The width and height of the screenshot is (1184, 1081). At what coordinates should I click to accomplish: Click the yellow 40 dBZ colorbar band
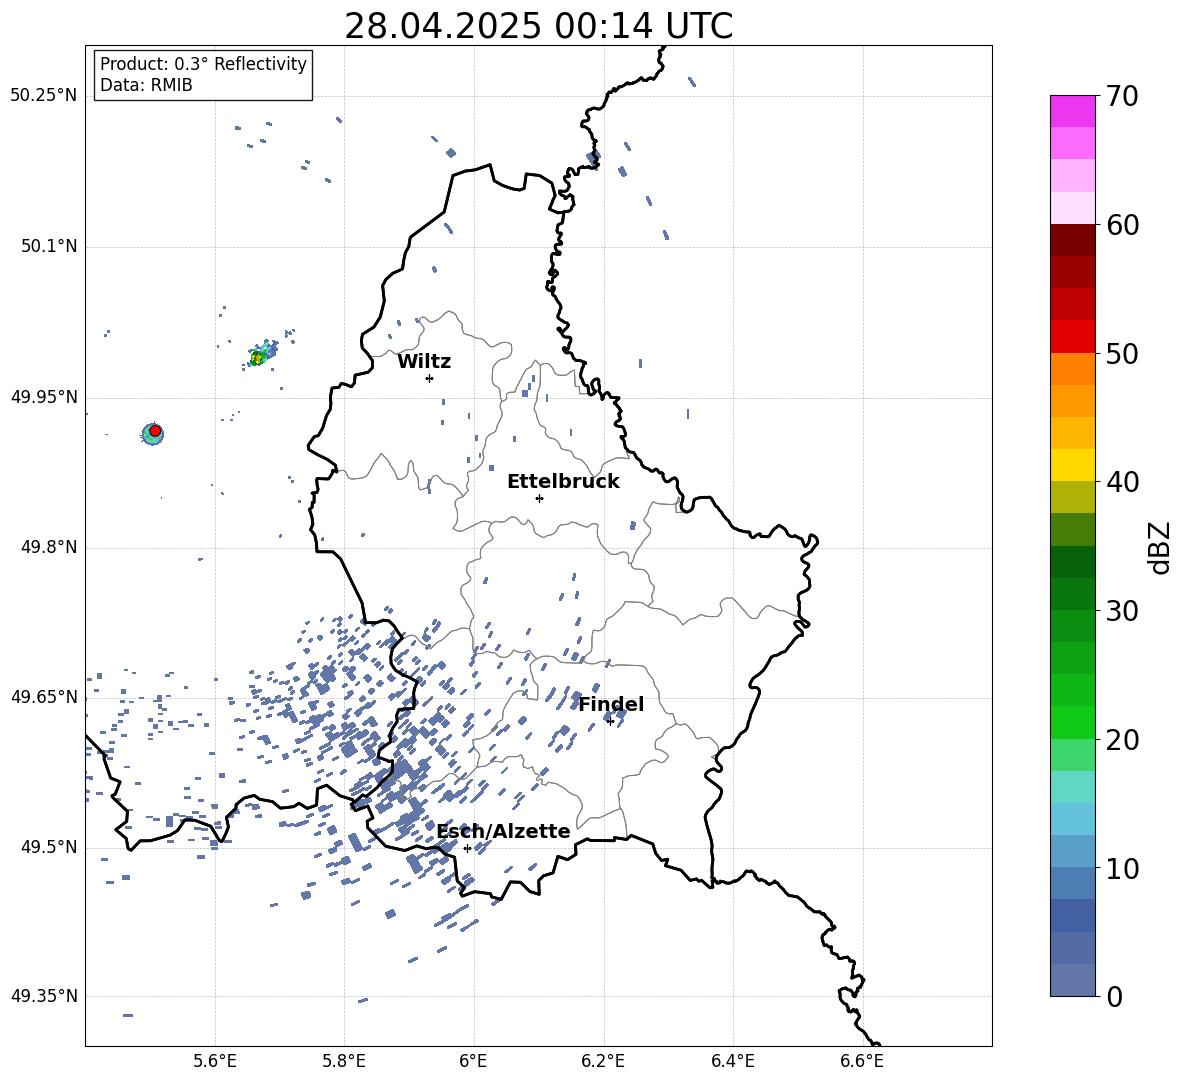1072,465
